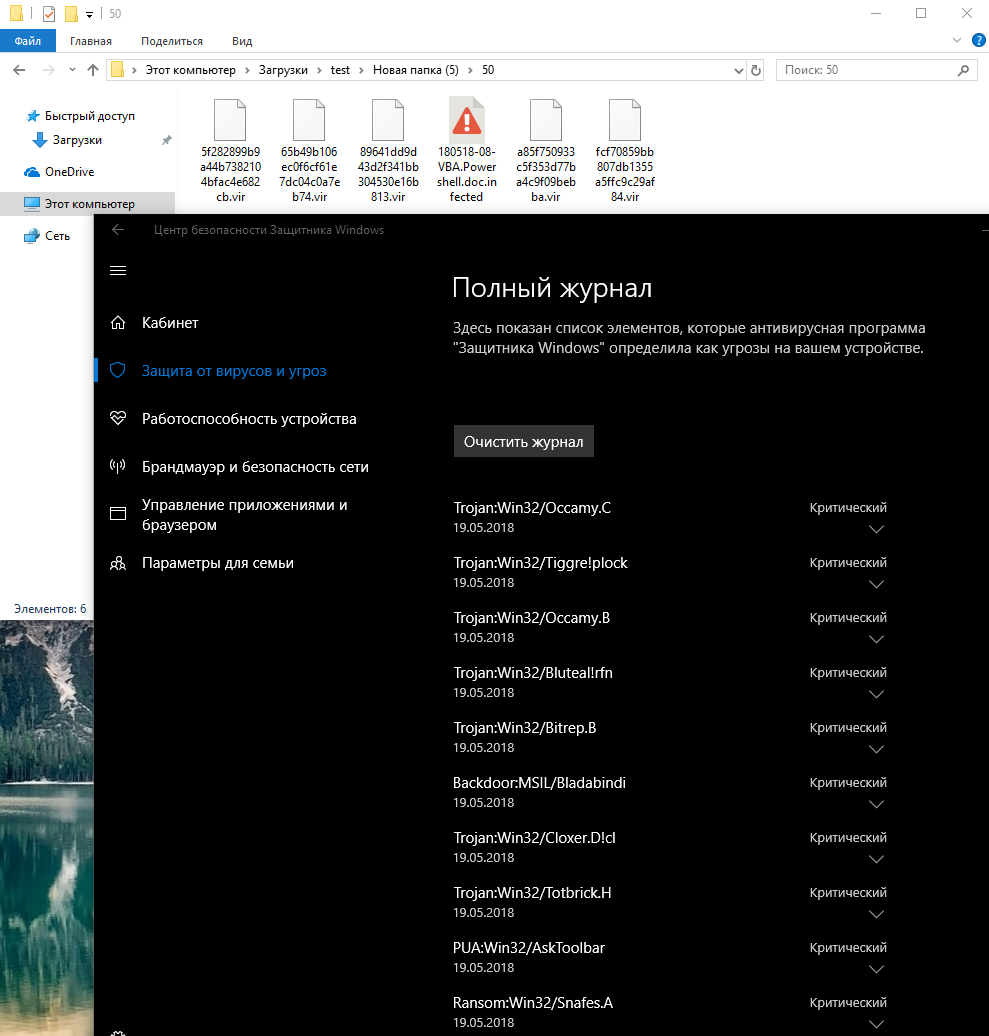Click Очистить журнал button
This screenshot has width=989, height=1036.
(x=523, y=441)
